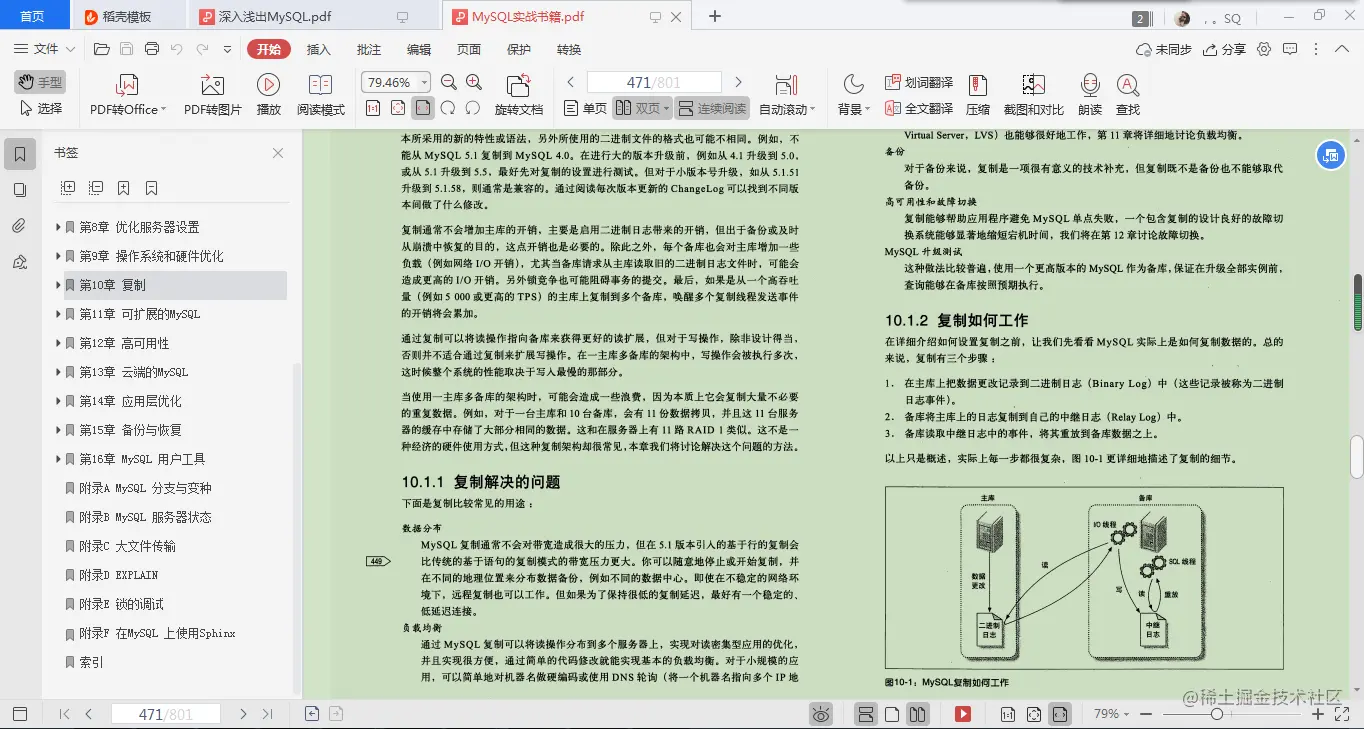
Task: Open quick access toolbar customization arrow
Action: pos(228,49)
